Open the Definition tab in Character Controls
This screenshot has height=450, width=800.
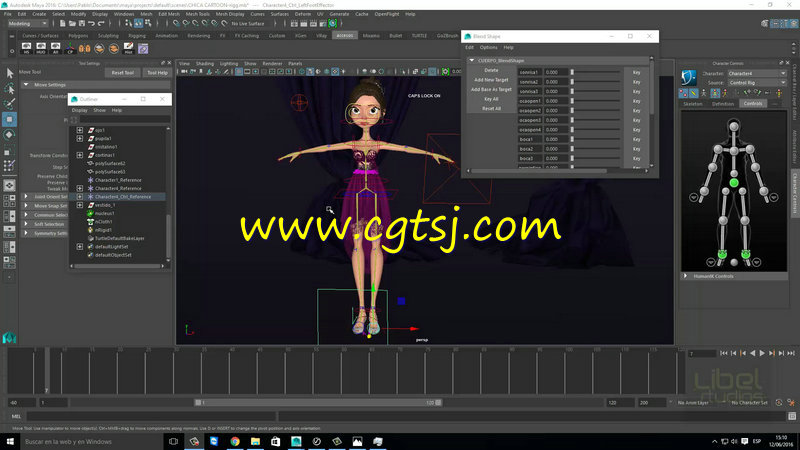coord(722,104)
